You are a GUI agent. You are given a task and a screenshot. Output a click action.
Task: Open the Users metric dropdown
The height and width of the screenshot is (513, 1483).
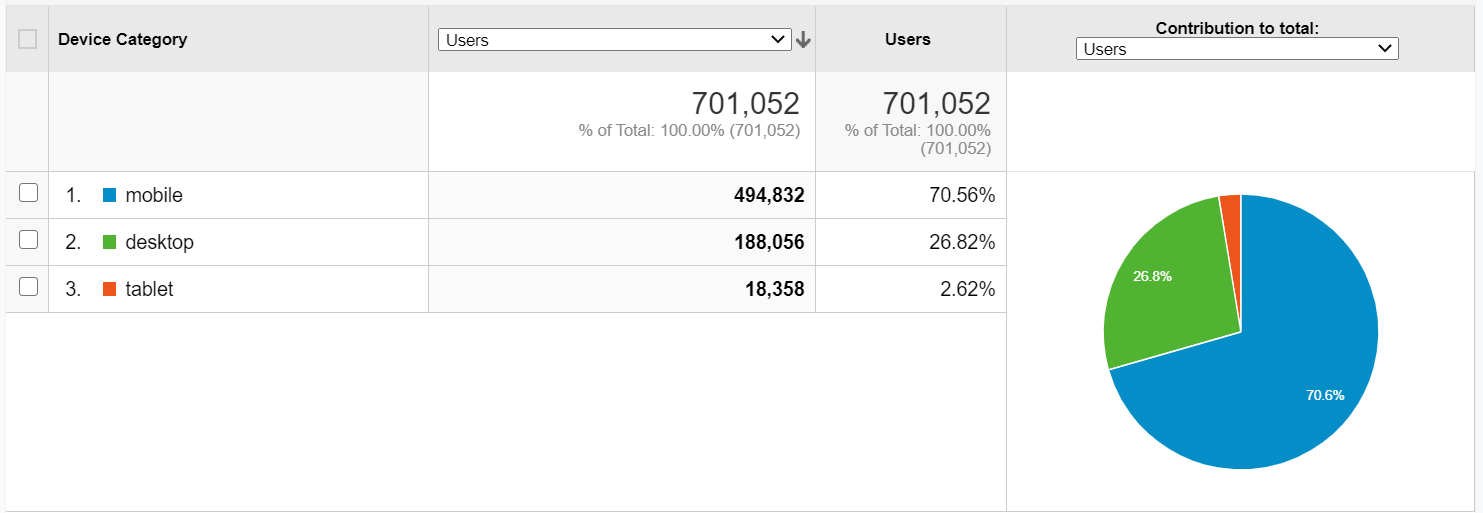615,40
